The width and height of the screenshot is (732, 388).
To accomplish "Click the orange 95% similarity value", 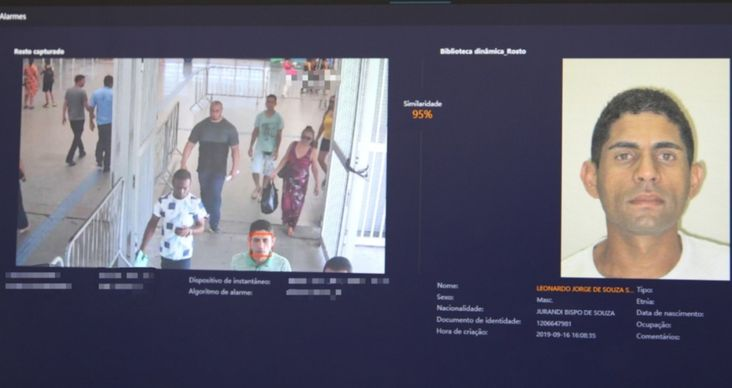I will (422, 114).
